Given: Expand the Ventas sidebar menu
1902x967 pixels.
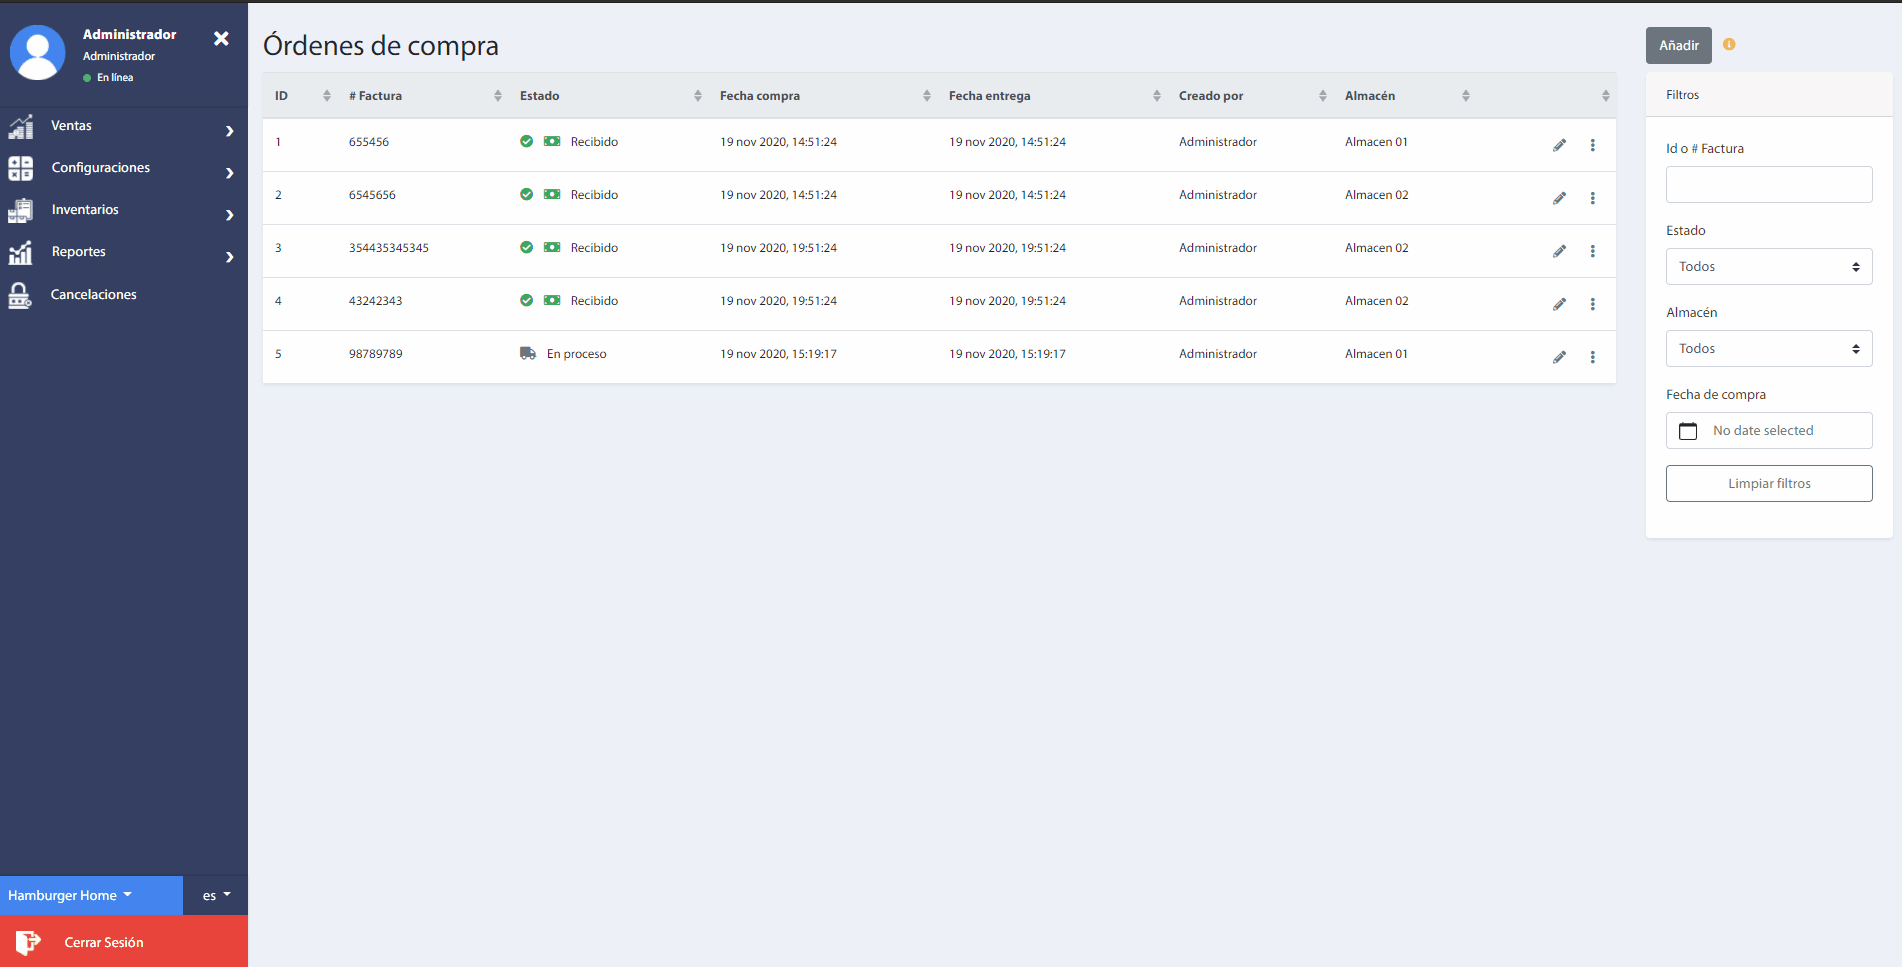Looking at the screenshot, I should tap(120, 126).
